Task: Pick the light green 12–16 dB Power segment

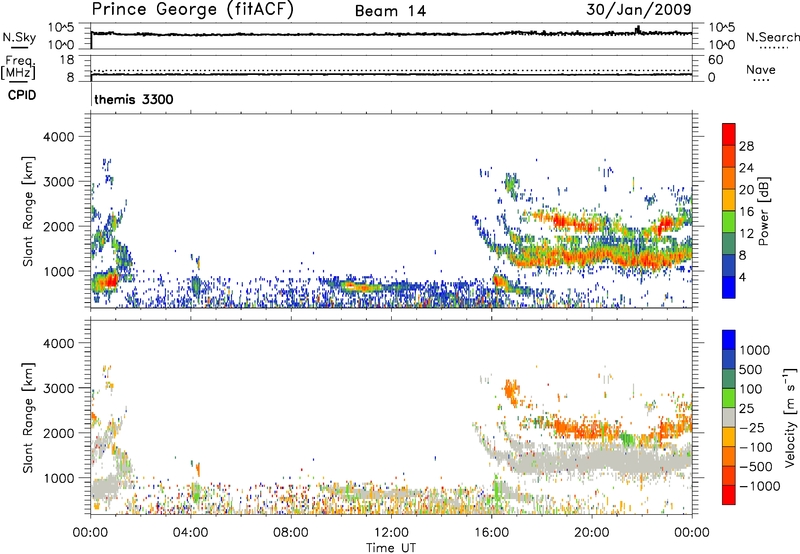Action: 729,222
